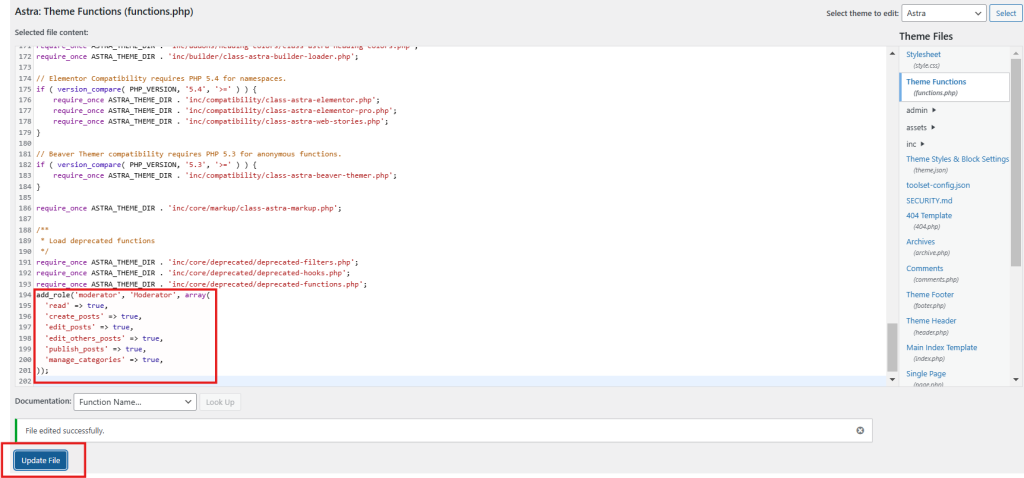Viewport: 1024px width, 478px height.
Task: Click the Select theme button
Action: pos(1005,13)
